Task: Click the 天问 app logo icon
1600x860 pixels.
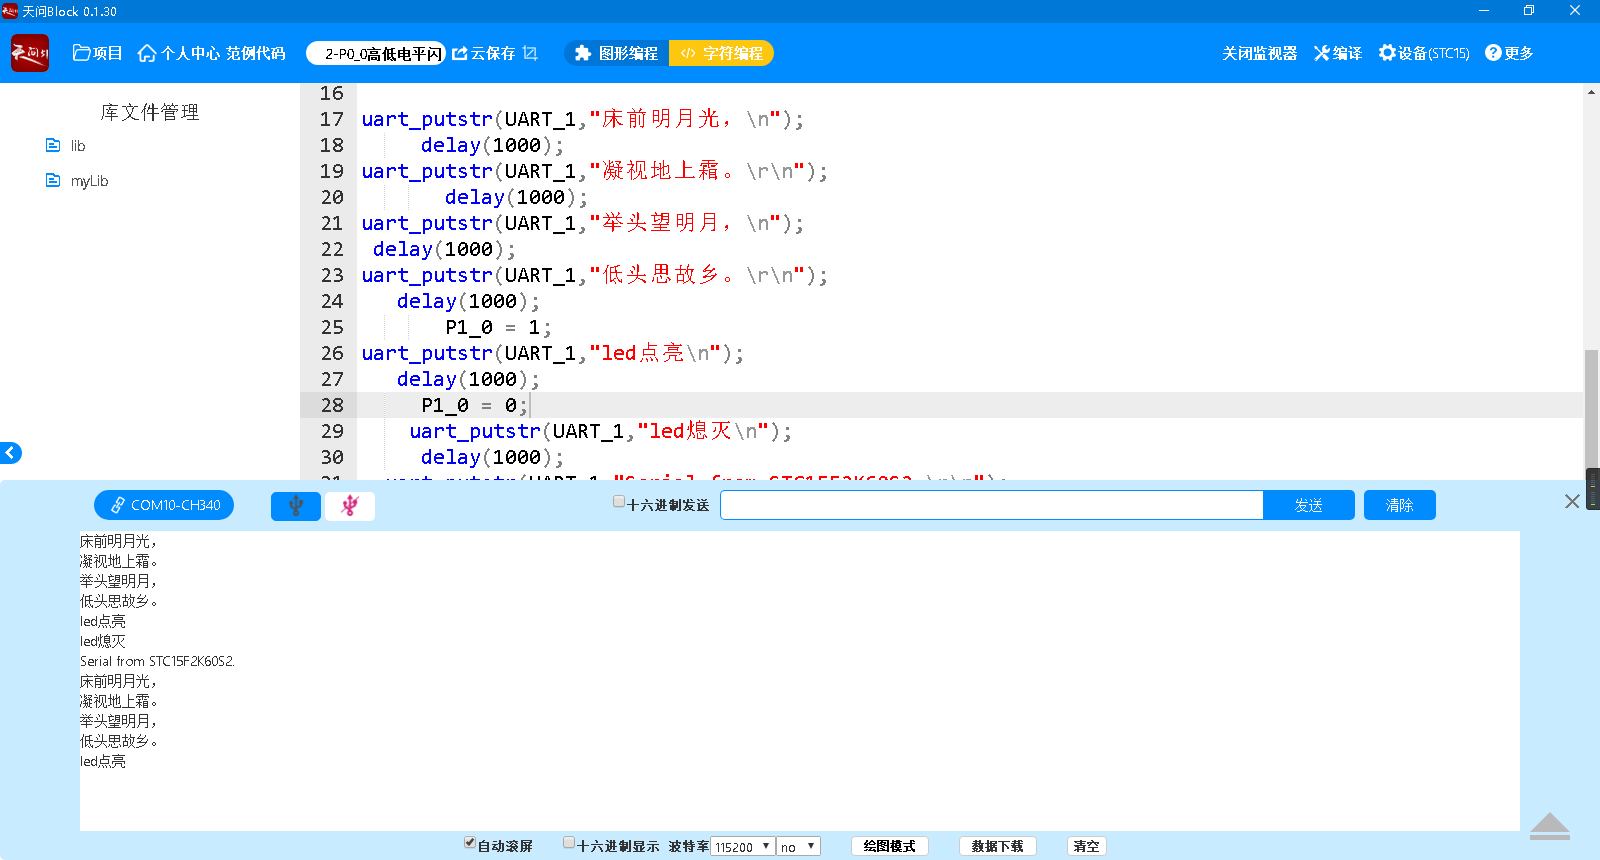Action: (30, 53)
